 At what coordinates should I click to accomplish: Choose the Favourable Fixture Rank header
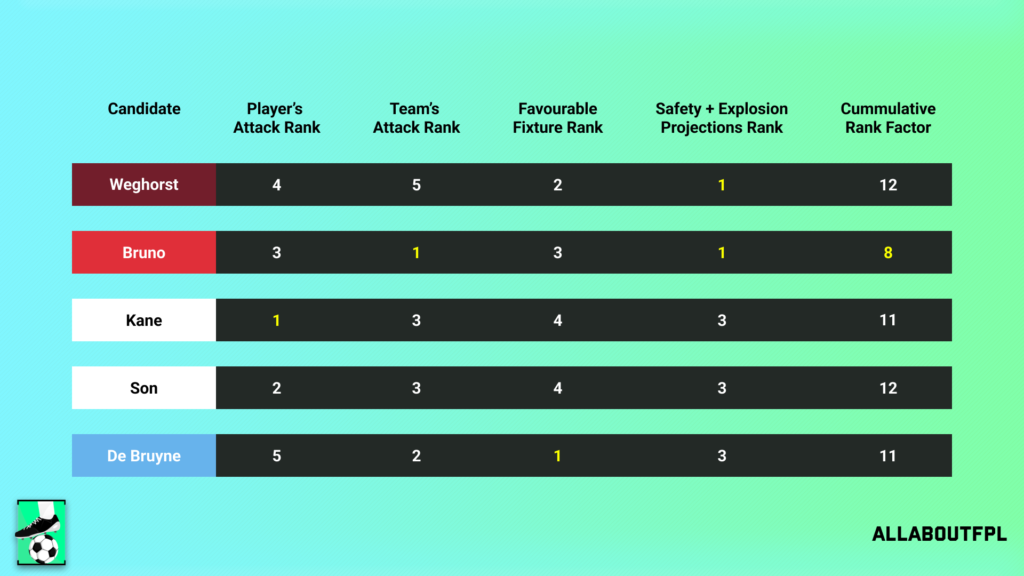click(x=557, y=118)
